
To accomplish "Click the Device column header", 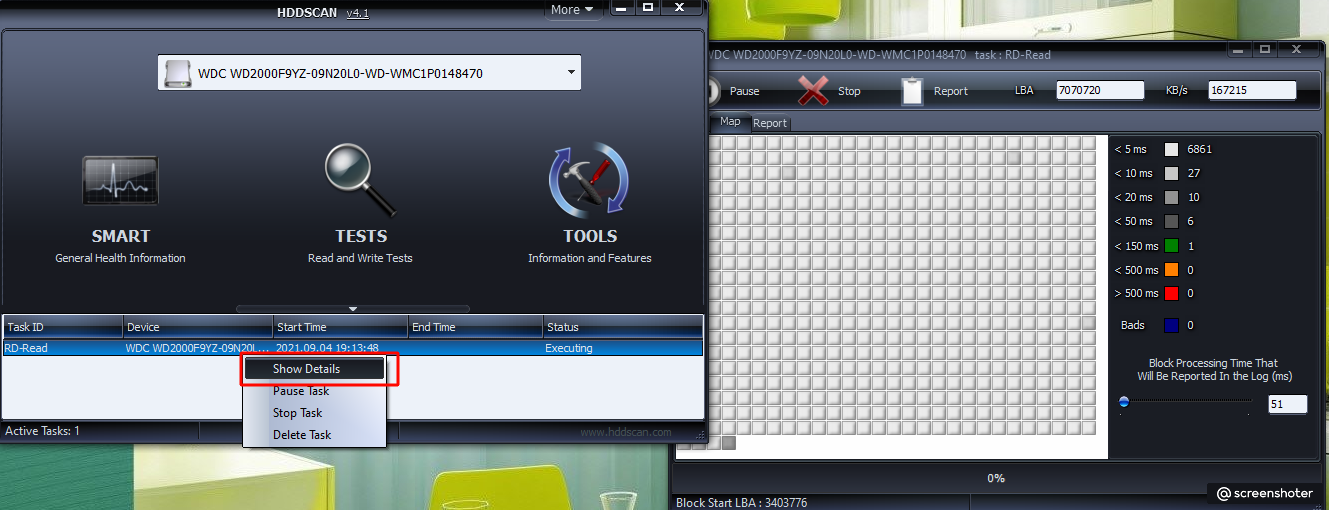I will pos(198,327).
